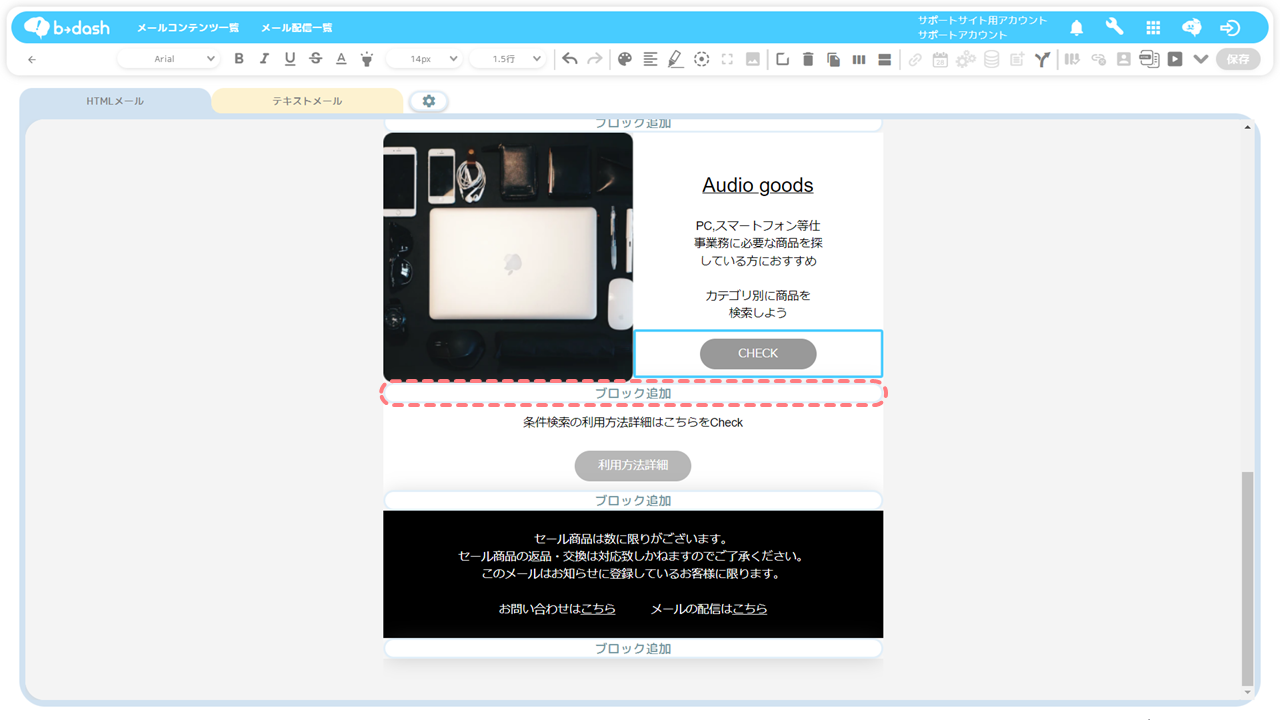The image size is (1280, 720).
Task: Click the person card icon
Action: (x=1124, y=59)
